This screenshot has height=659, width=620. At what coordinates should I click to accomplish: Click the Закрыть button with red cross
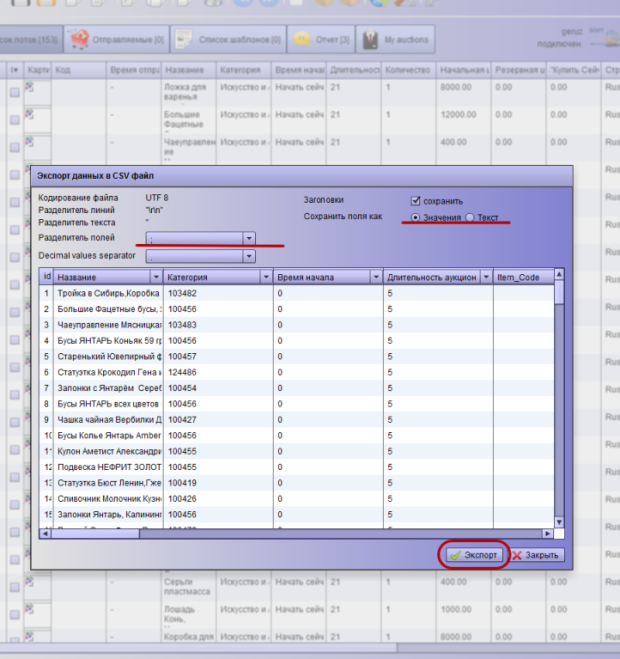536,555
